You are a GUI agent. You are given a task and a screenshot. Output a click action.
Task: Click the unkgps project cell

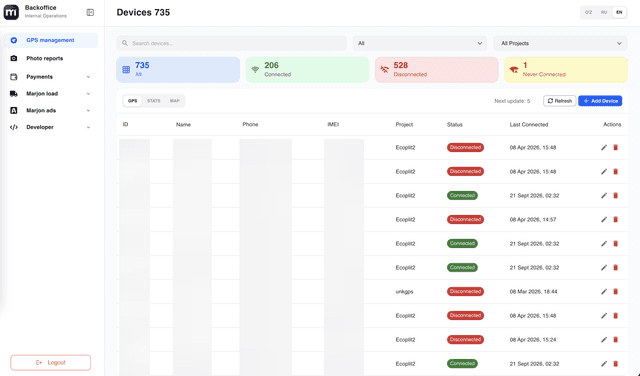[404, 291]
